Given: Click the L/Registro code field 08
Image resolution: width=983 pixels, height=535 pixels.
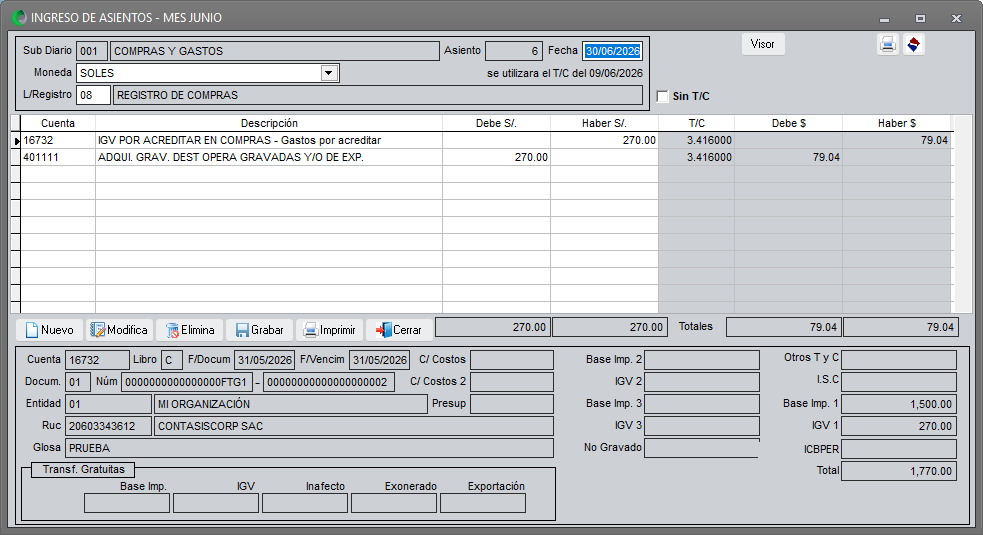Looking at the screenshot, I should pos(93,95).
